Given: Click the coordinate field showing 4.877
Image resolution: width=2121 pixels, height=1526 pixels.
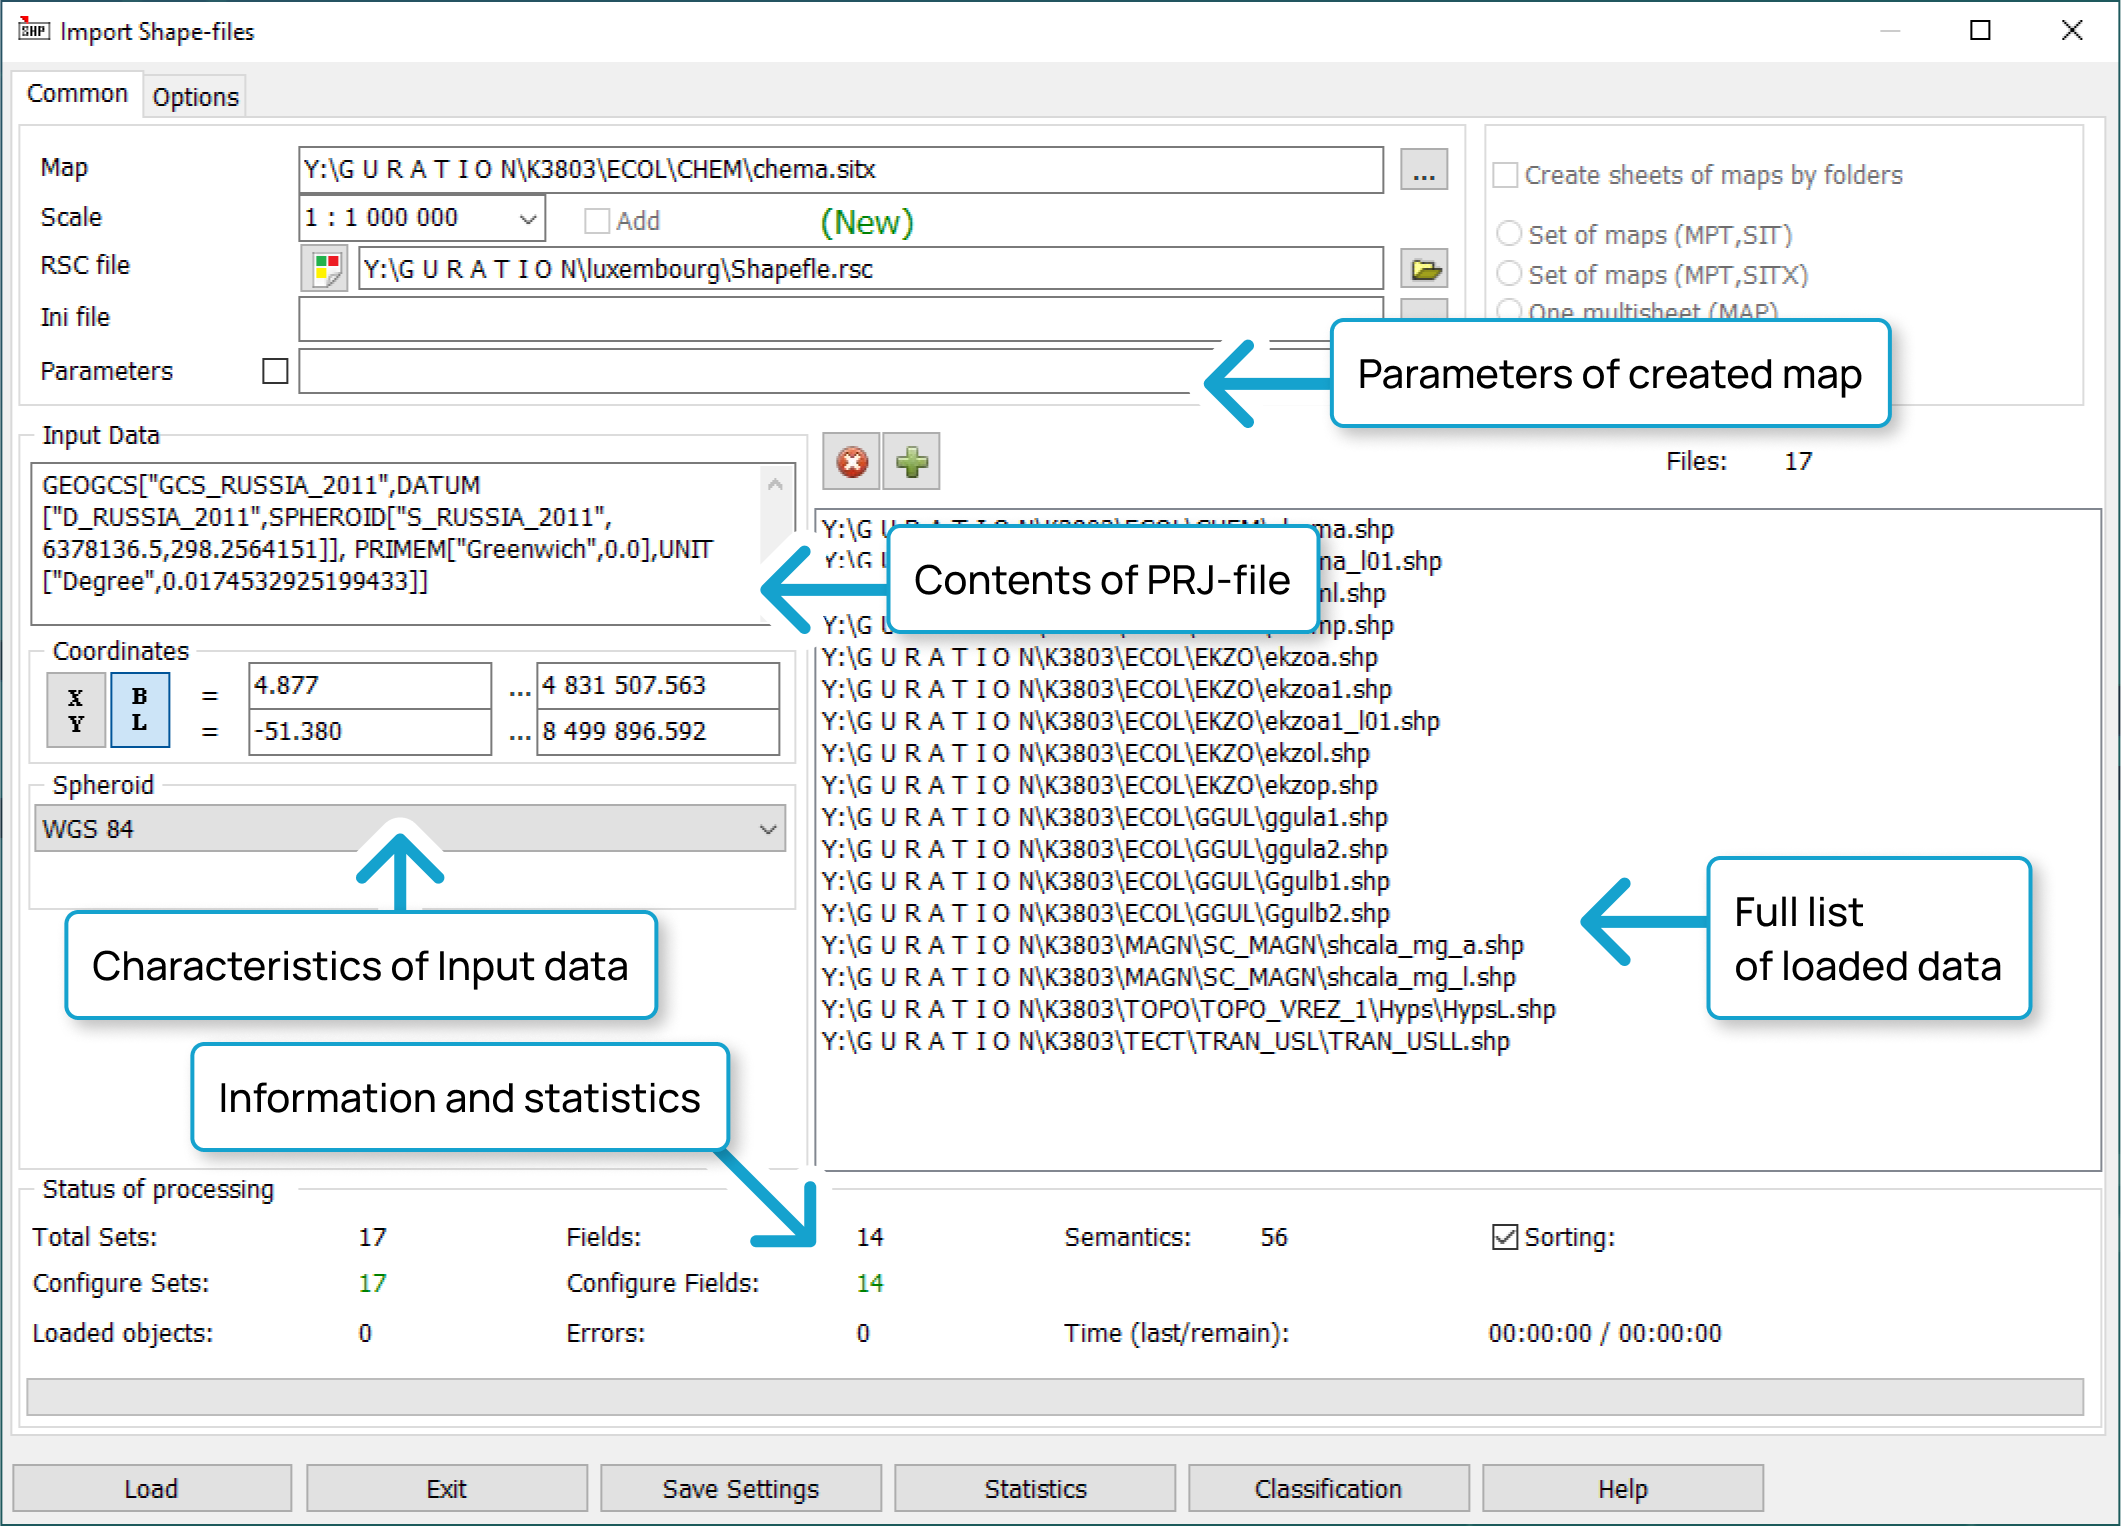Looking at the screenshot, I should tap(370, 686).
